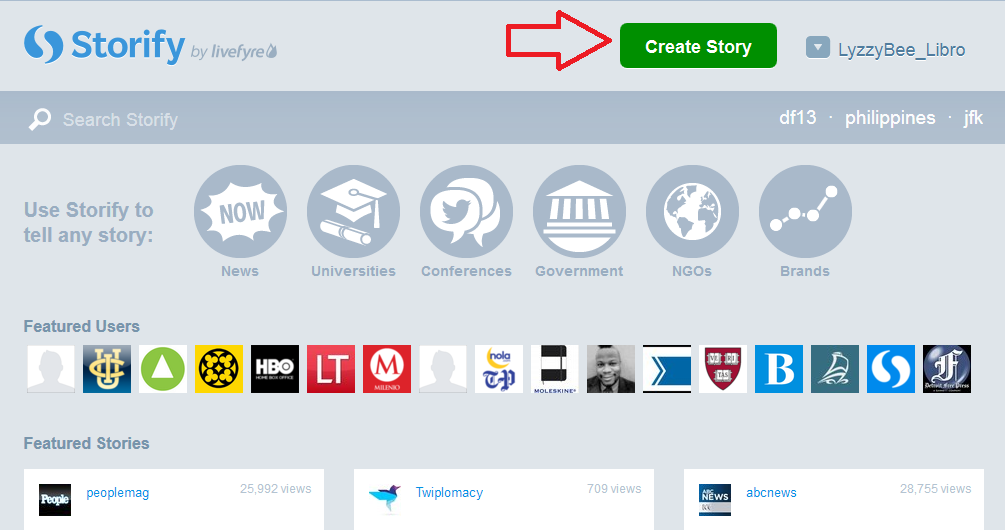Select the jfk trending topic
Image resolution: width=1005 pixels, height=530 pixels.
973,118
